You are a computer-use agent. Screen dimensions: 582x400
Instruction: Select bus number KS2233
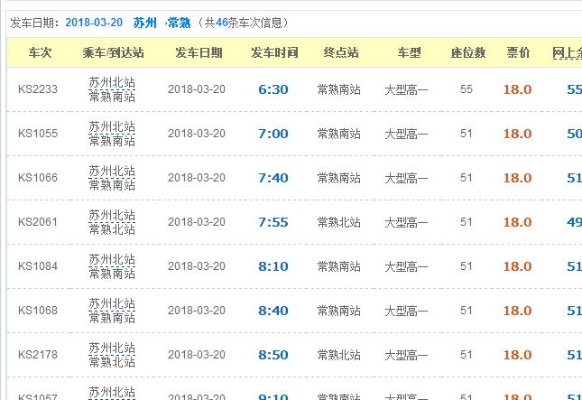[x=38, y=89]
